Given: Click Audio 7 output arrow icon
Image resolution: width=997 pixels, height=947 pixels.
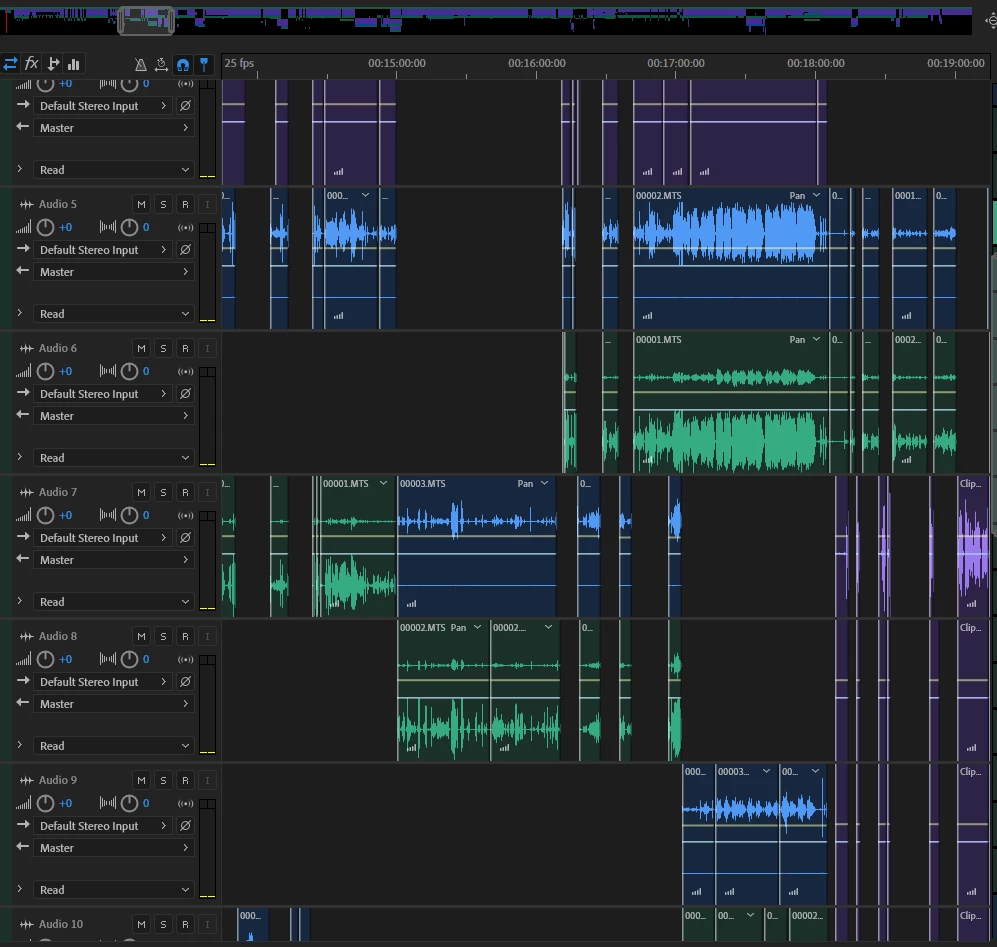Looking at the screenshot, I should pos(23,558).
